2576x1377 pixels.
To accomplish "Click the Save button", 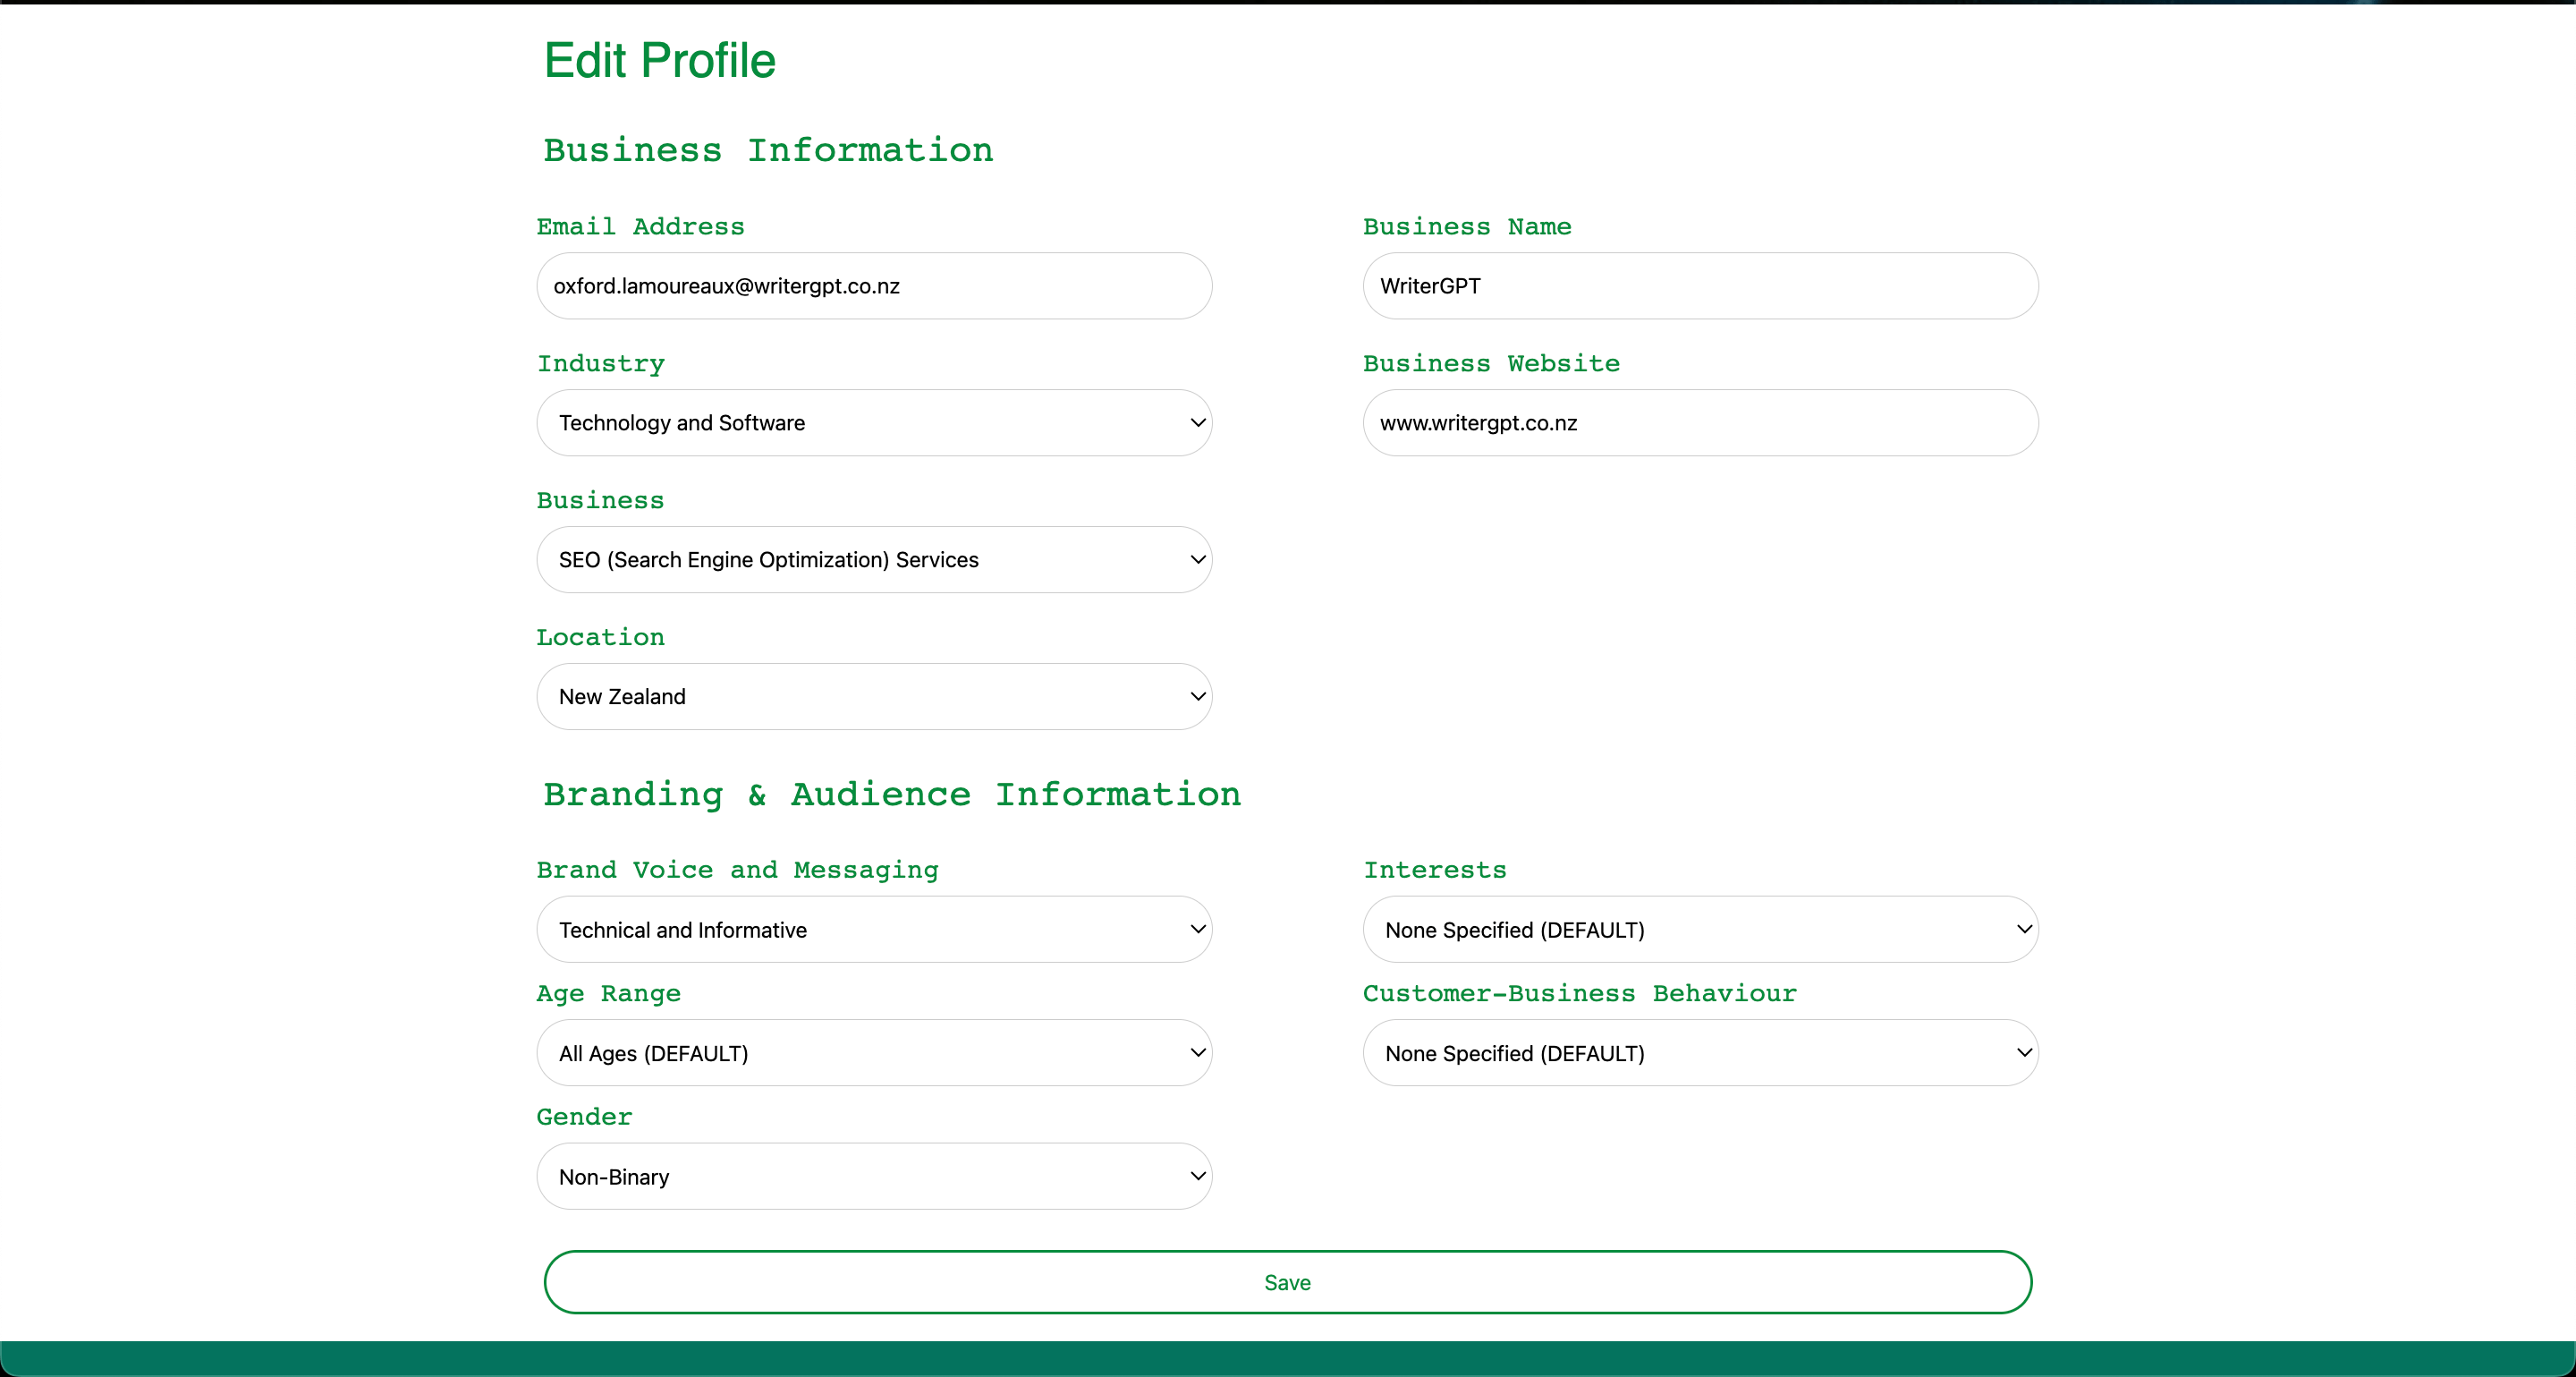I will (1288, 1282).
